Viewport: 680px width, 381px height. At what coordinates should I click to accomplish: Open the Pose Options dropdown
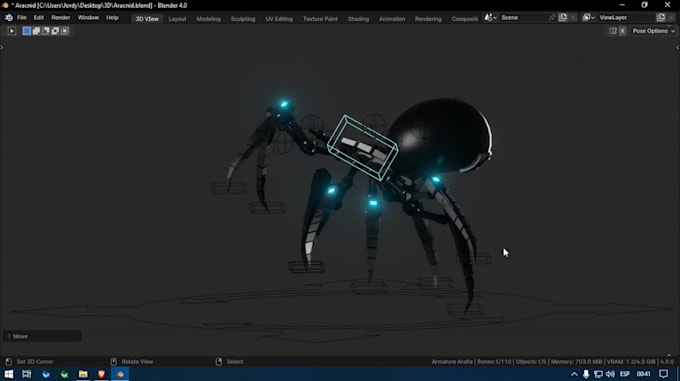[x=653, y=31]
